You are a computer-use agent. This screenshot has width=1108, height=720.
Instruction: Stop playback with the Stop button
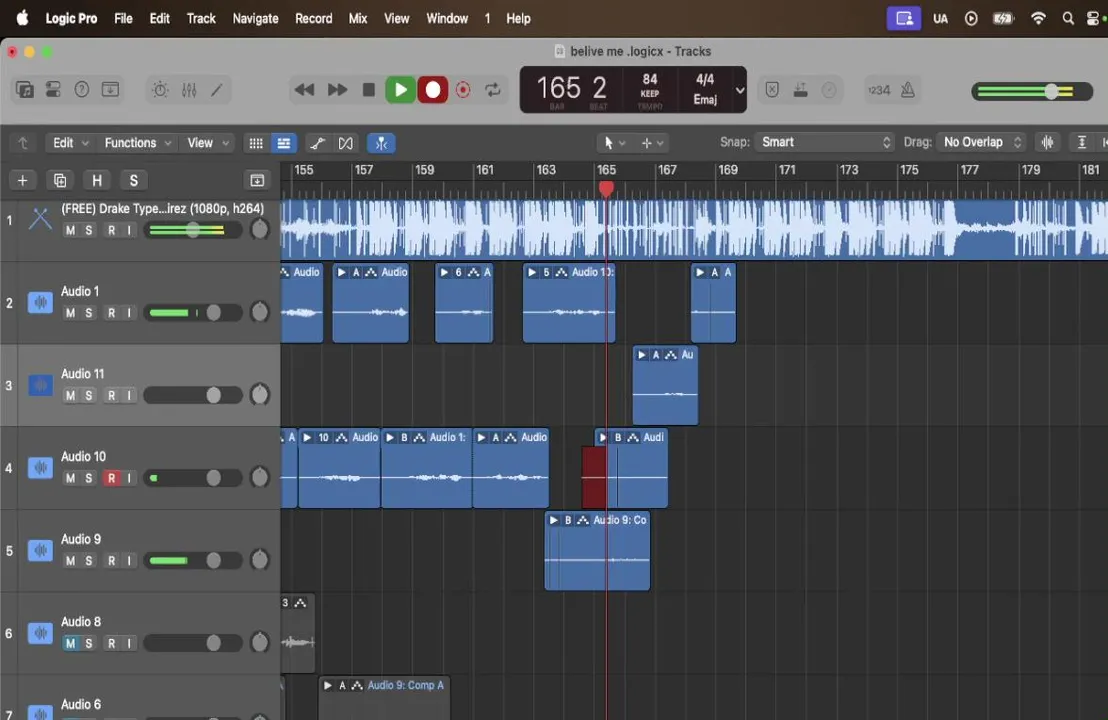point(368,90)
